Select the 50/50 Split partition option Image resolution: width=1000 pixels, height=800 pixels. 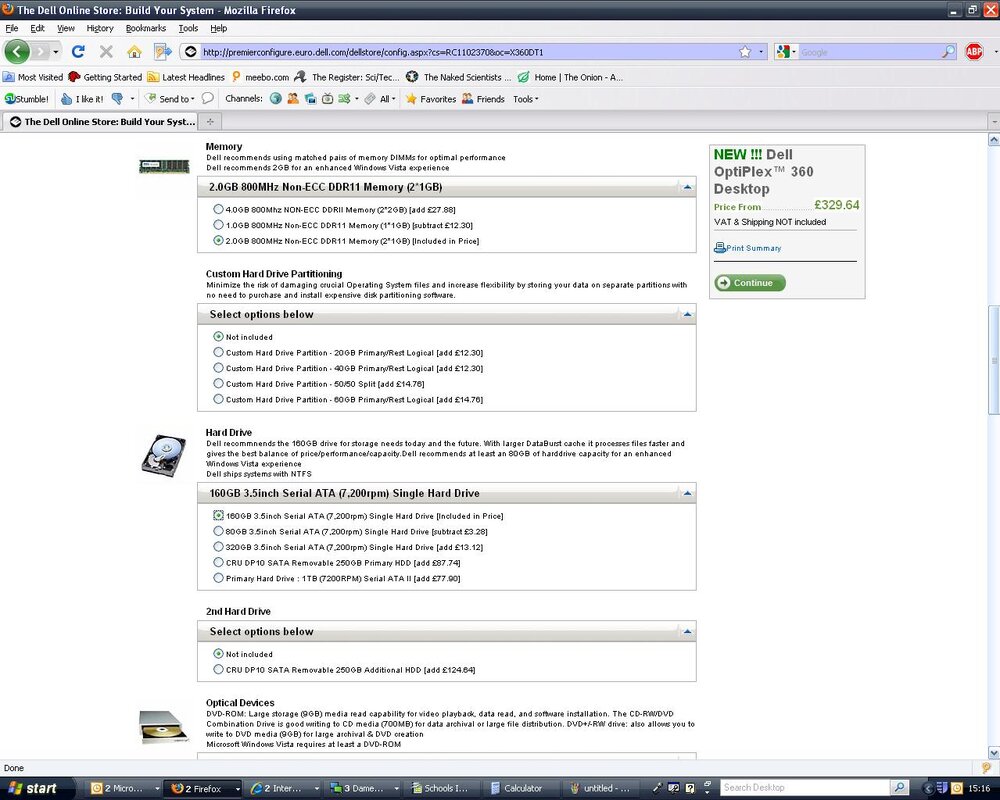(219, 383)
